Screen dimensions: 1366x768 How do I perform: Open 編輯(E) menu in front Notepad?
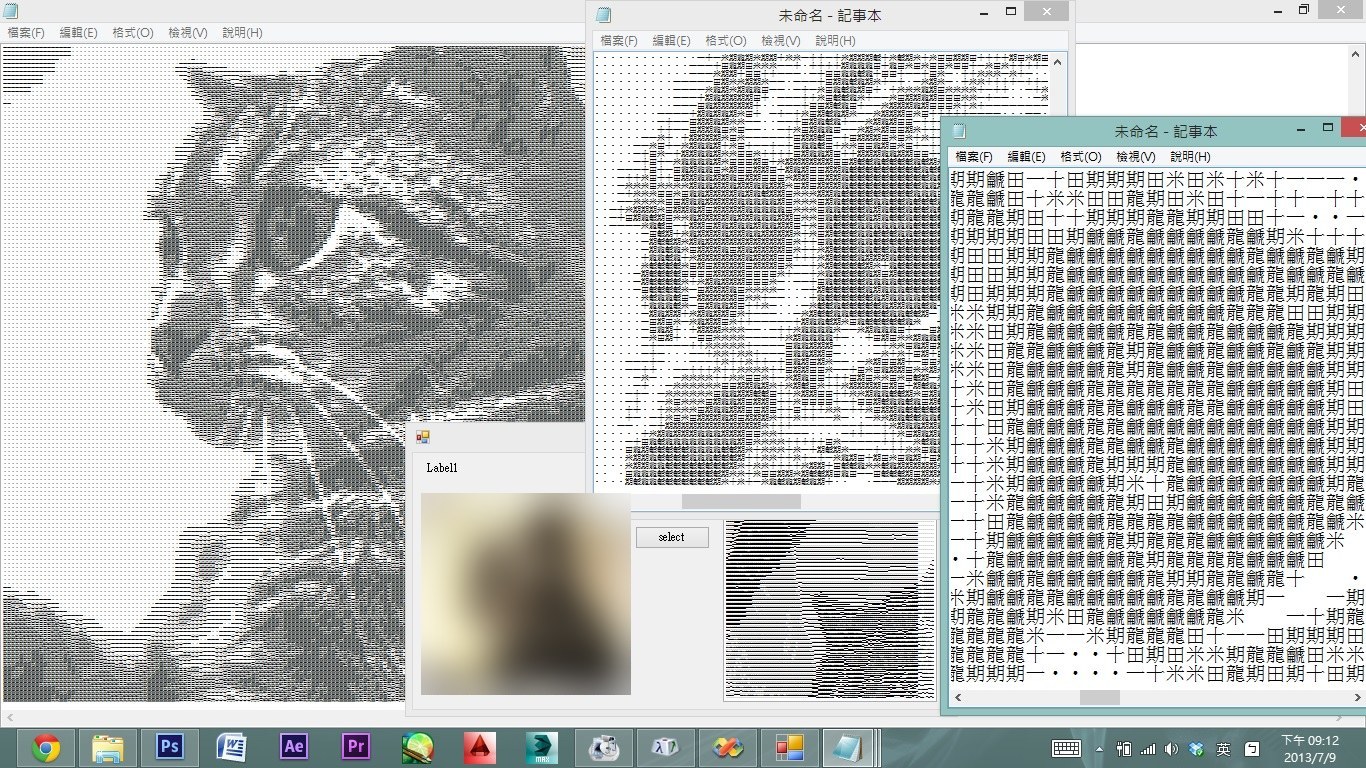[1026, 157]
